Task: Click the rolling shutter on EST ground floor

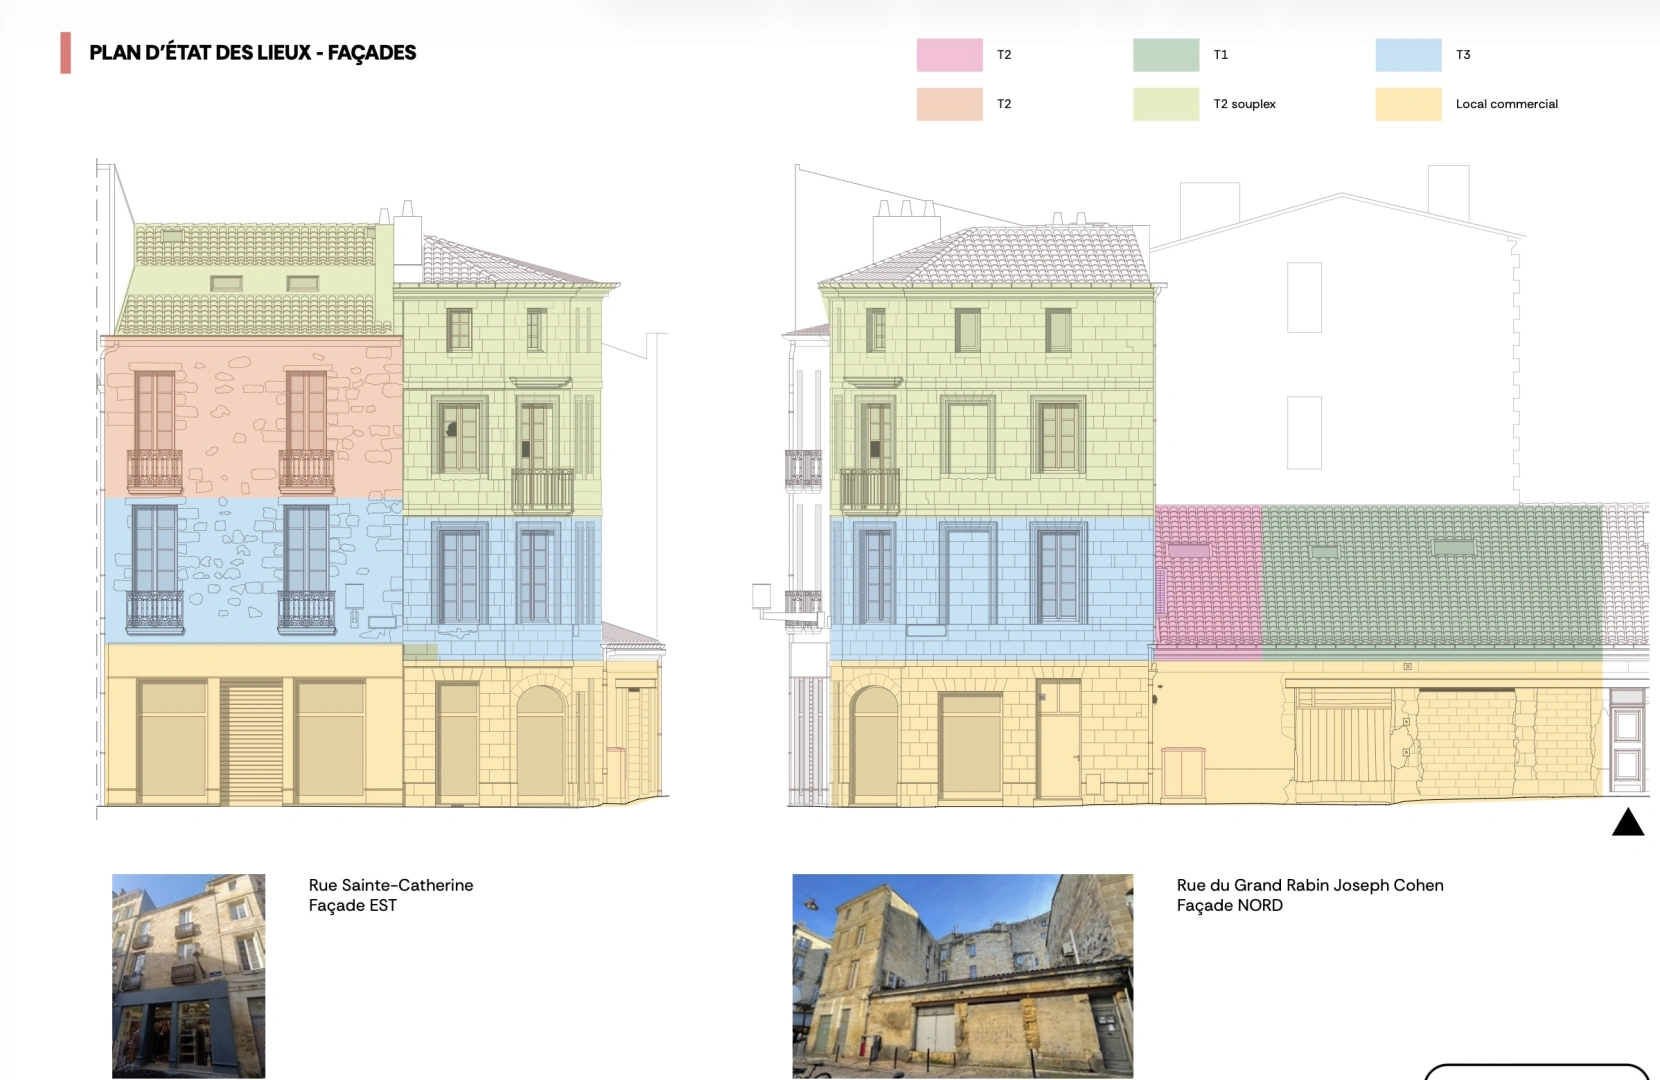Action: [x=252, y=742]
